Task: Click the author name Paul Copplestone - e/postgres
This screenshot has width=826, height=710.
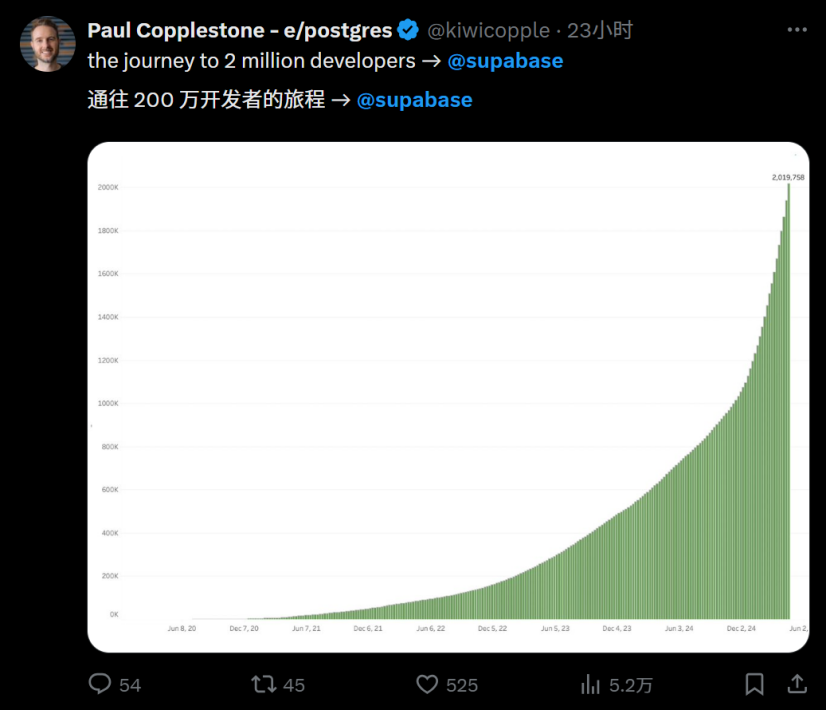Action: click(x=240, y=30)
